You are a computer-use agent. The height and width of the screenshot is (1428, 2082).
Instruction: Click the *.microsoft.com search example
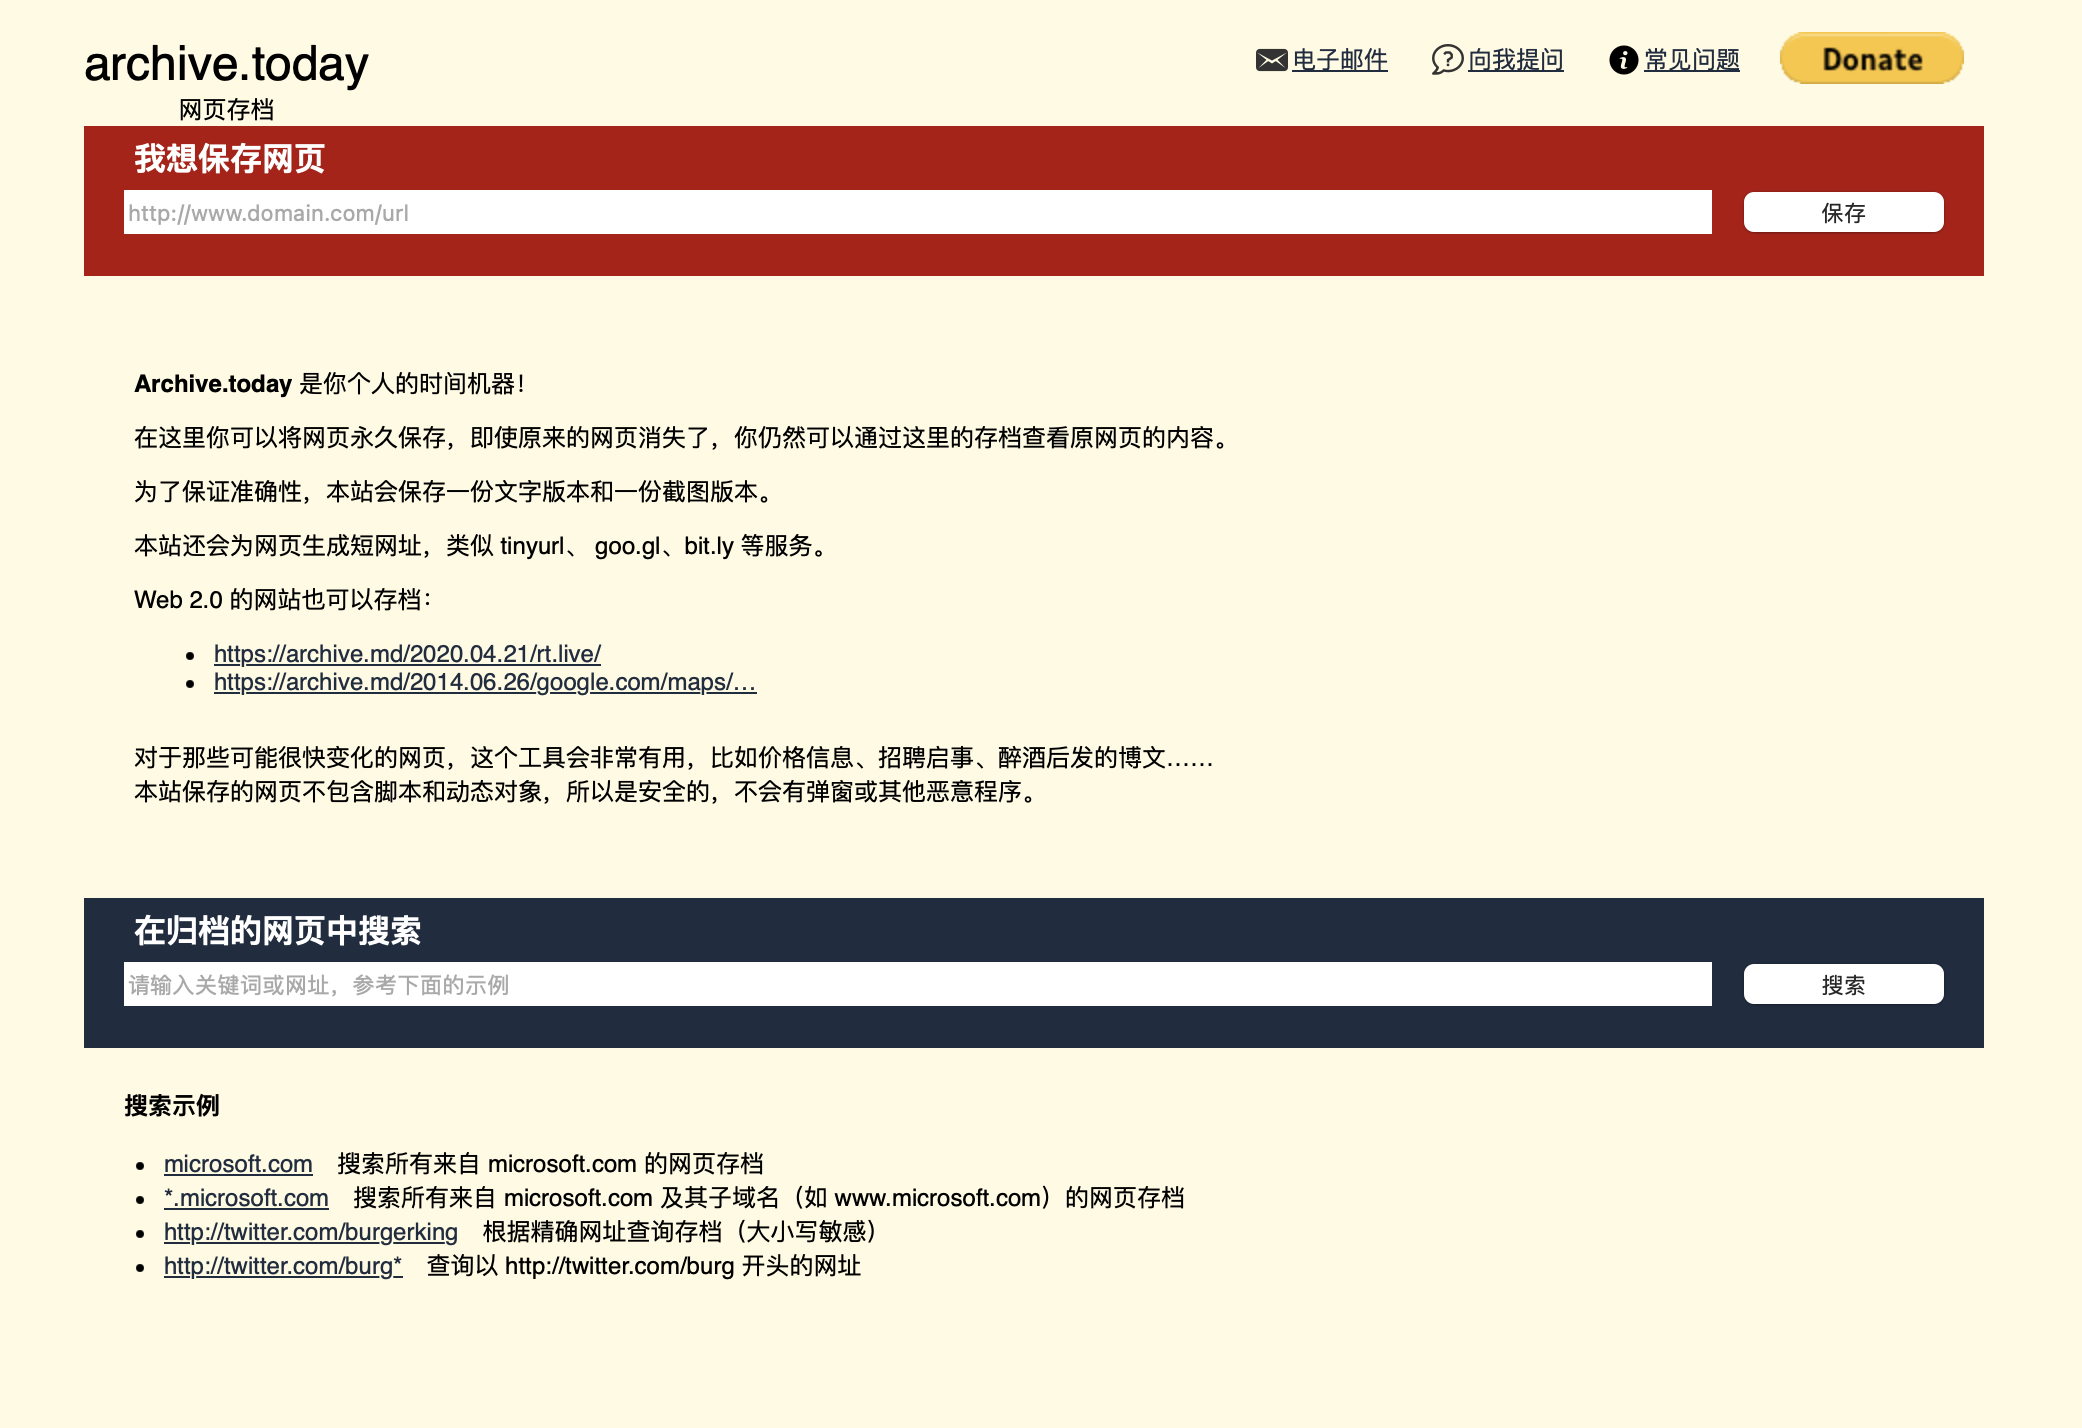click(x=246, y=1198)
